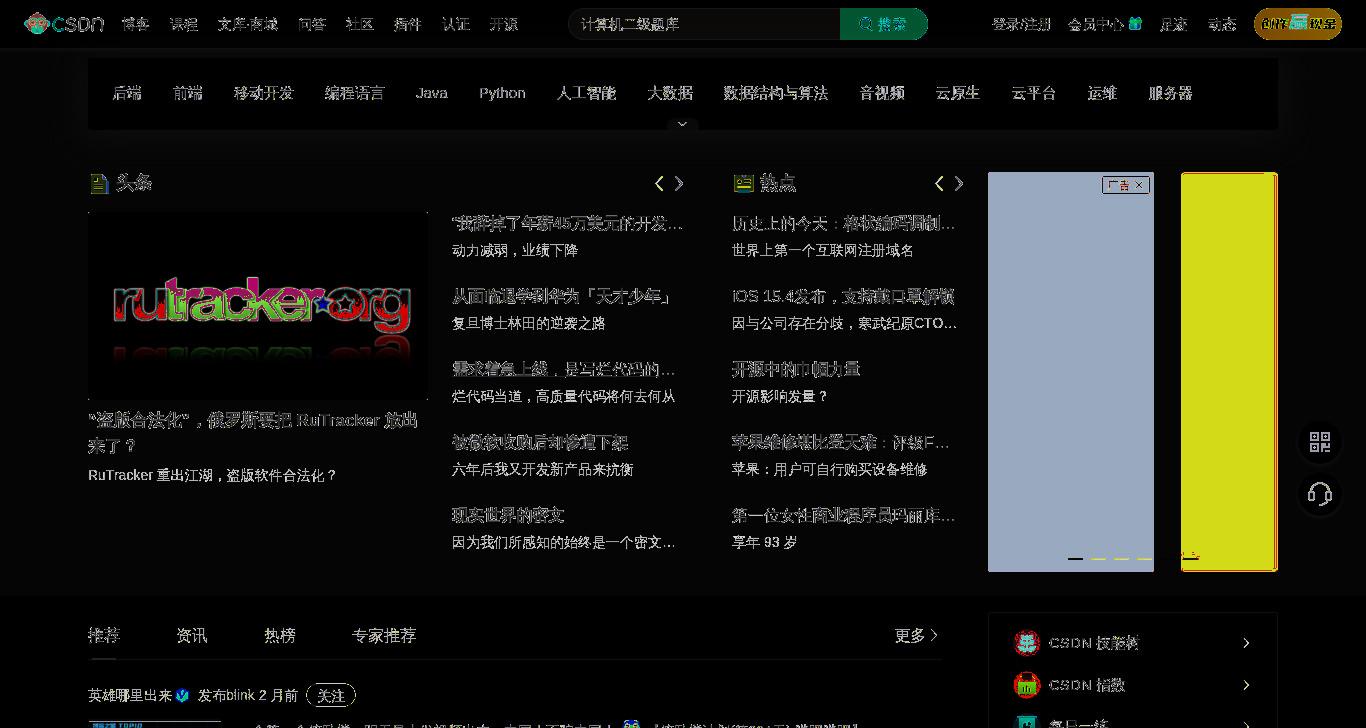This screenshot has width=1366, height=728.
Task: Focus the search box showing 计算机二级题库
Action: click(x=704, y=24)
